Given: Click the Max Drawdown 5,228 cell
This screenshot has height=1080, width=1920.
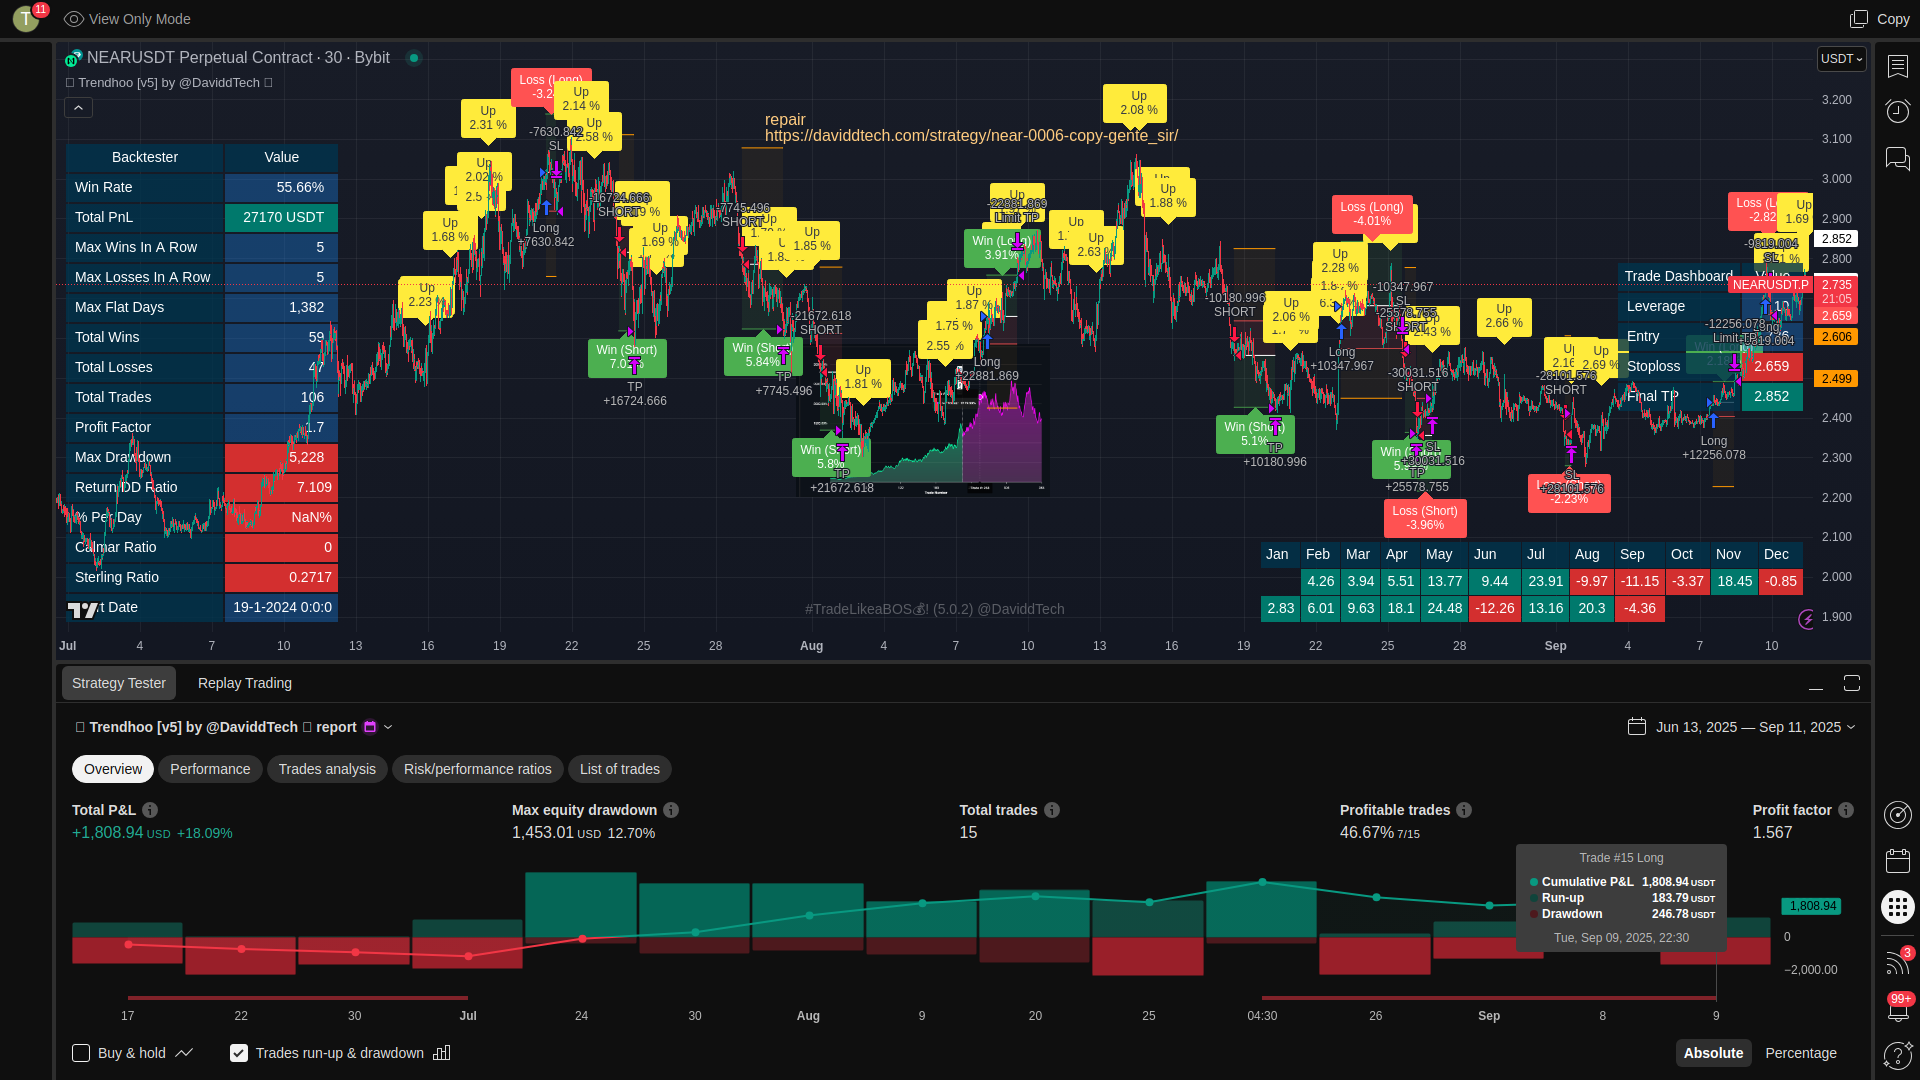Looking at the screenshot, I should coord(282,457).
